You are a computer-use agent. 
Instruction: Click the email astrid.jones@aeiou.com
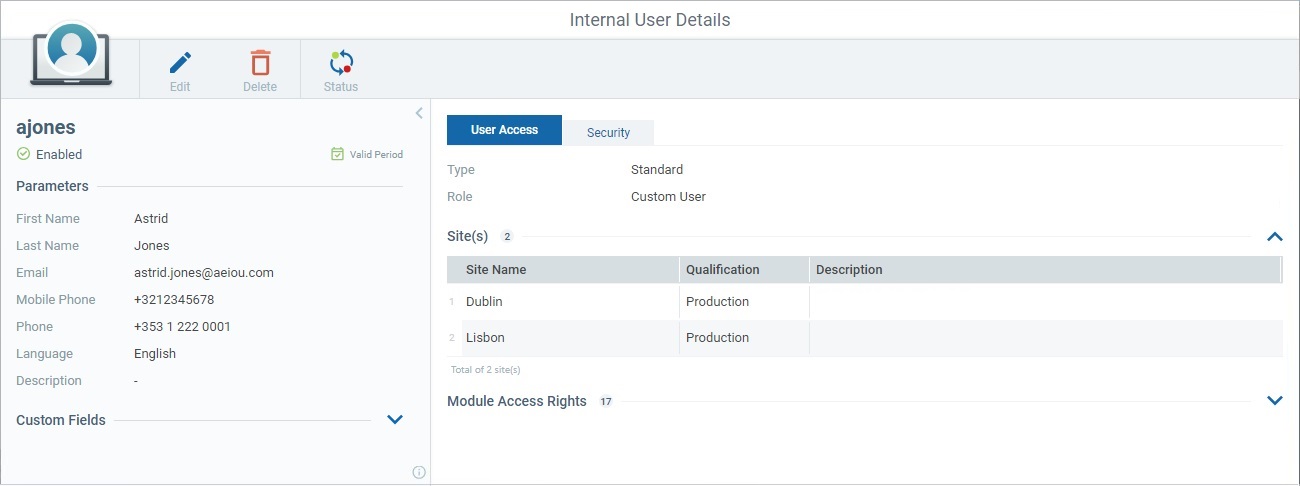(204, 273)
